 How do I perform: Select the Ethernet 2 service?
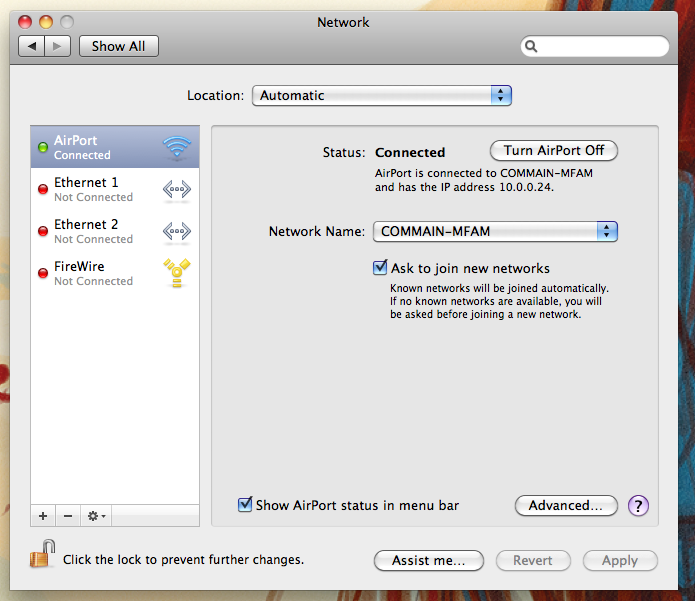(x=115, y=231)
